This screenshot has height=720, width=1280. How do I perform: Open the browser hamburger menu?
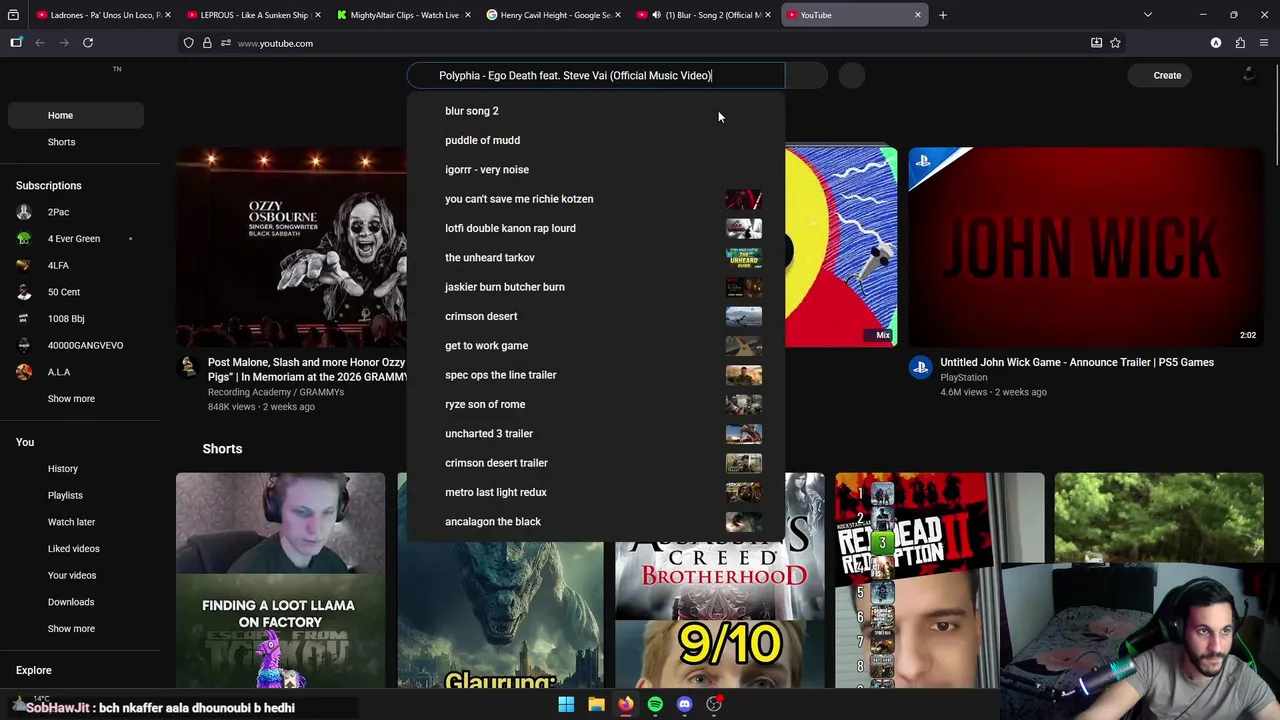(1265, 43)
